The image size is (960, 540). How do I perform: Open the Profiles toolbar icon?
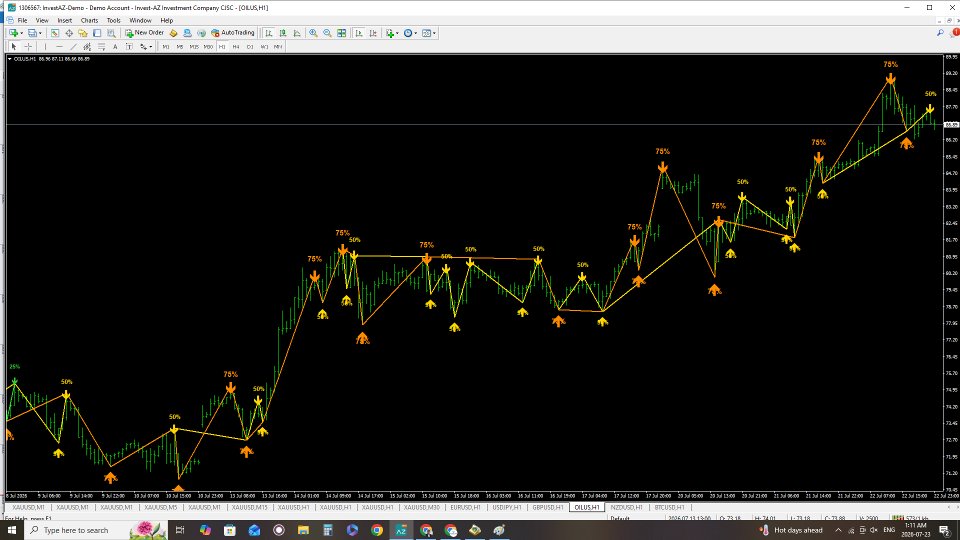[x=32, y=33]
